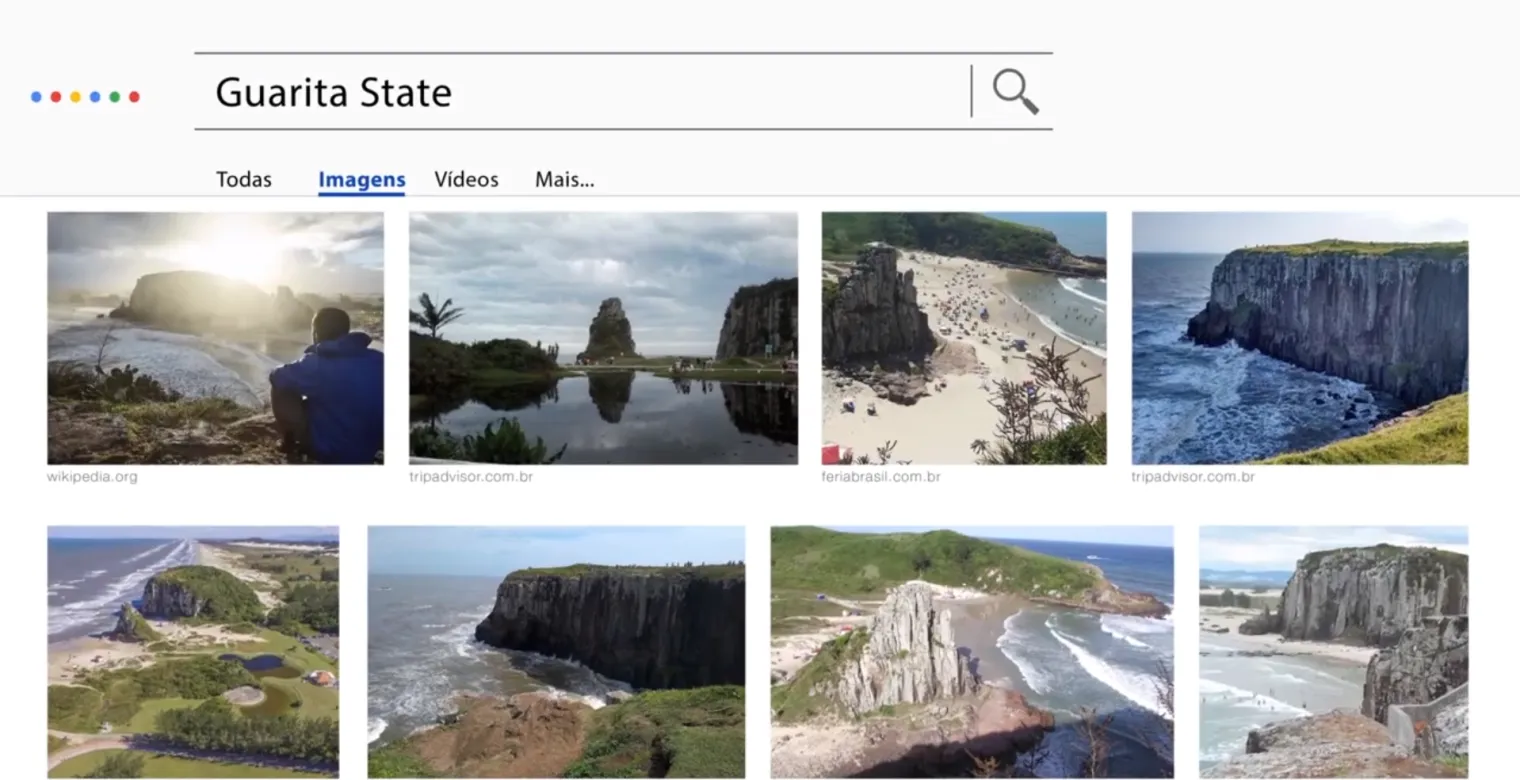The image size is (1520, 780).
Task: Switch to the Todas tab
Action: pos(244,180)
